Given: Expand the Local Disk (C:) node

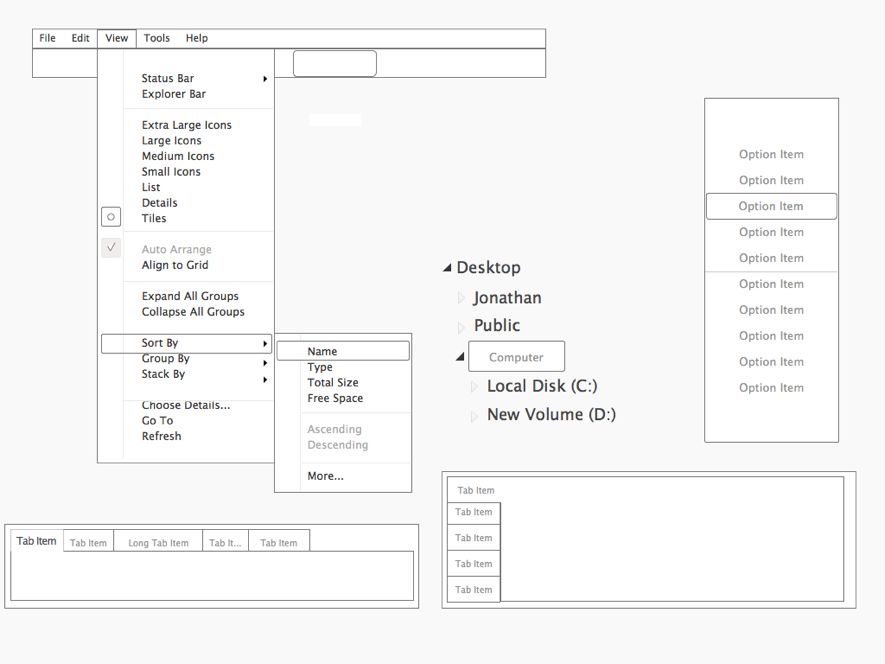Looking at the screenshot, I should tap(474, 386).
